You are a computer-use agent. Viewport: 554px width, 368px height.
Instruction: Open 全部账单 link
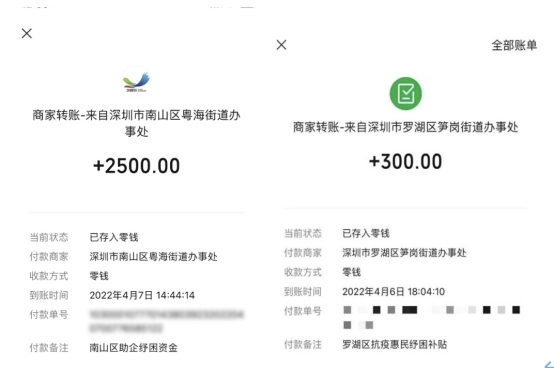coord(514,45)
